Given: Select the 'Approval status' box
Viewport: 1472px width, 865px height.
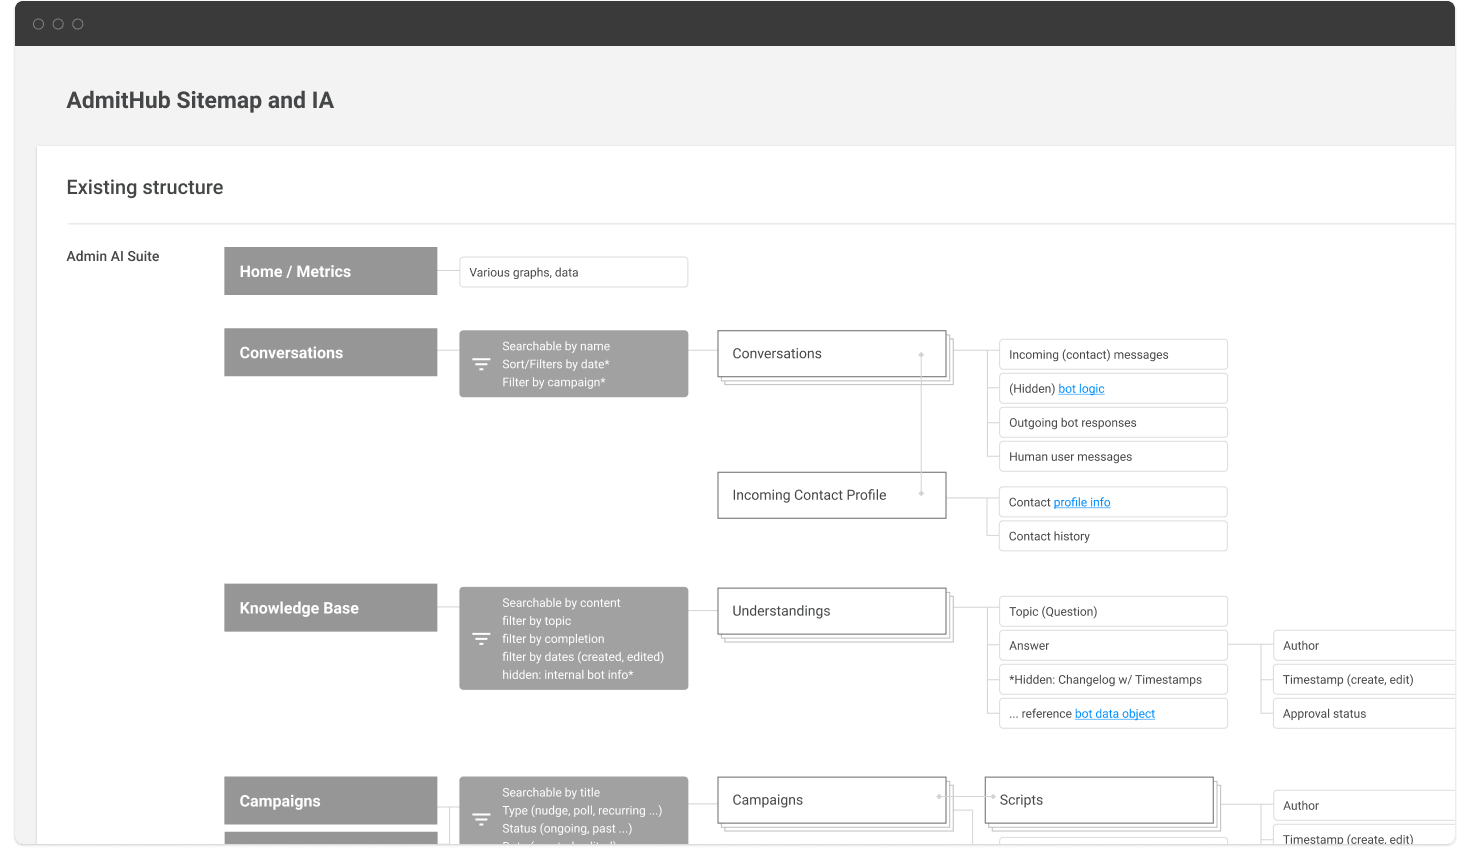Looking at the screenshot, I should pos(1362,714).
